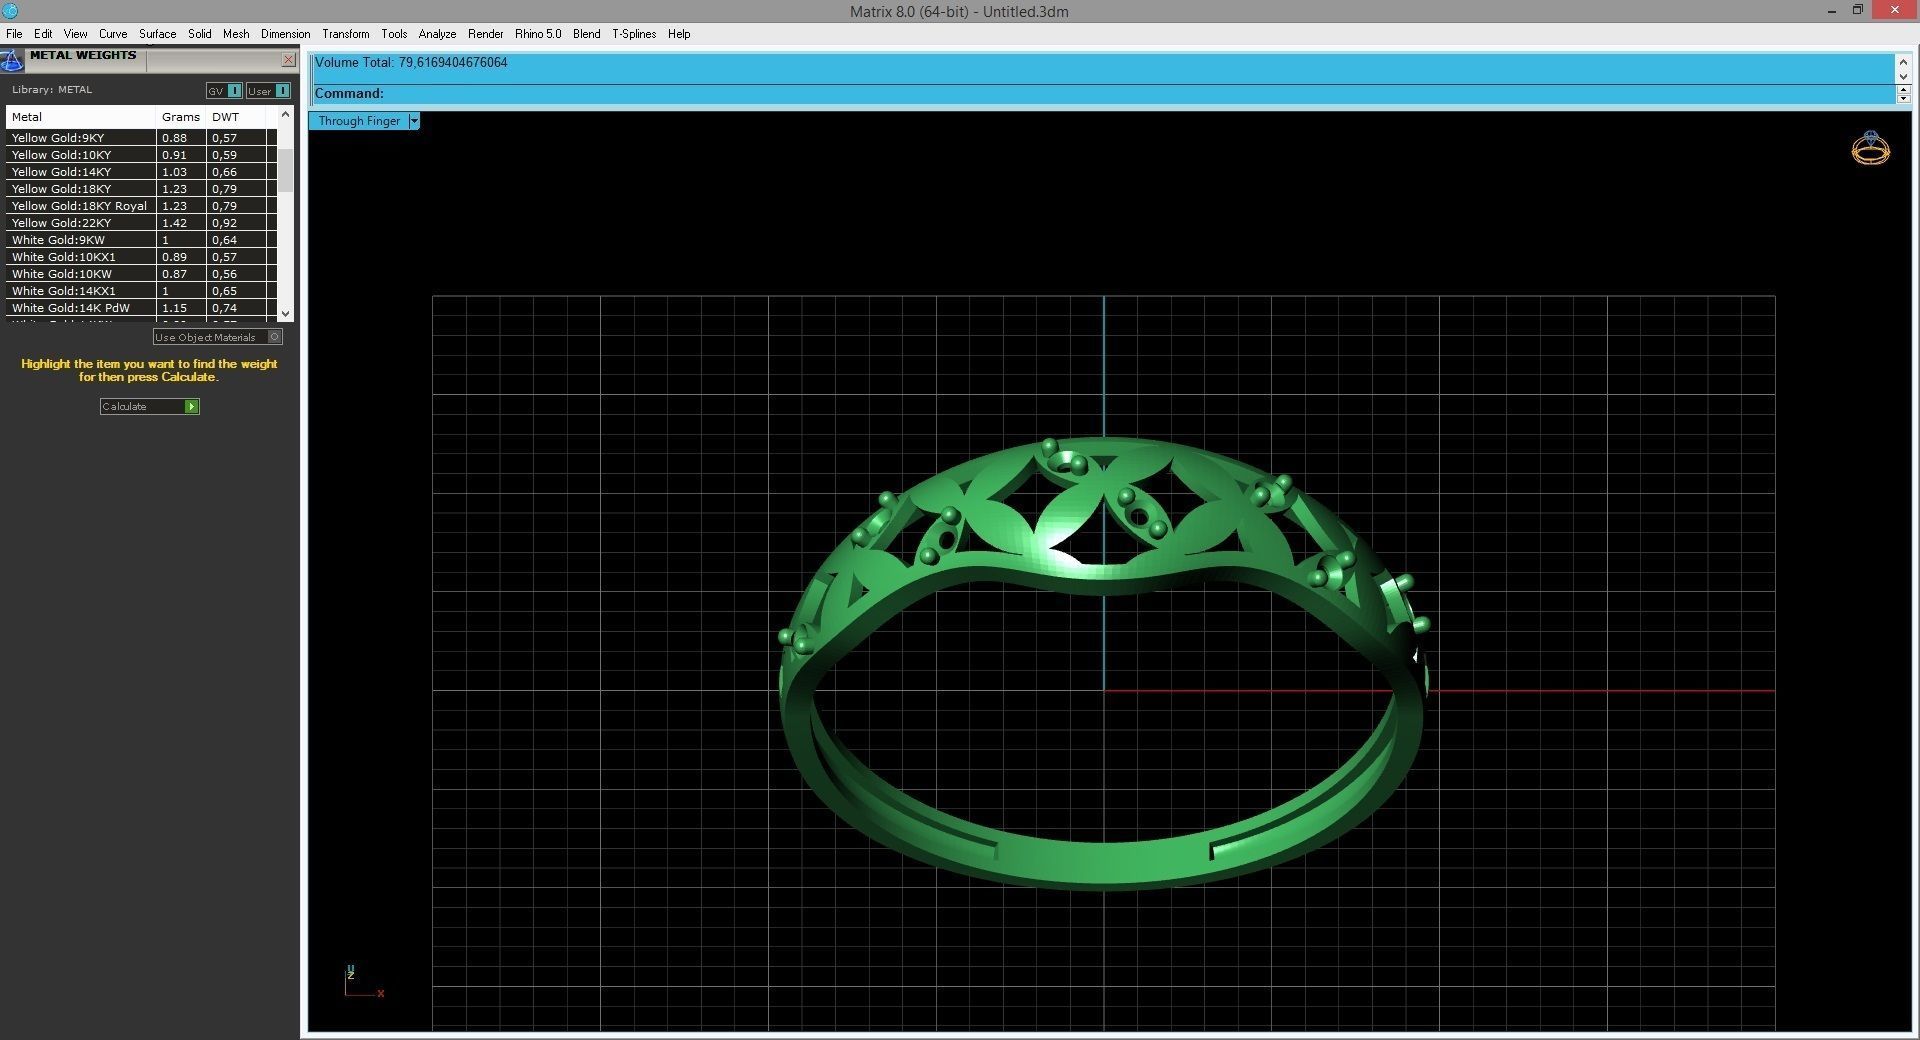Select the White Gold:10KX1 row
Viewport: 1920px width, 1040px height.
tap(141, 257)
